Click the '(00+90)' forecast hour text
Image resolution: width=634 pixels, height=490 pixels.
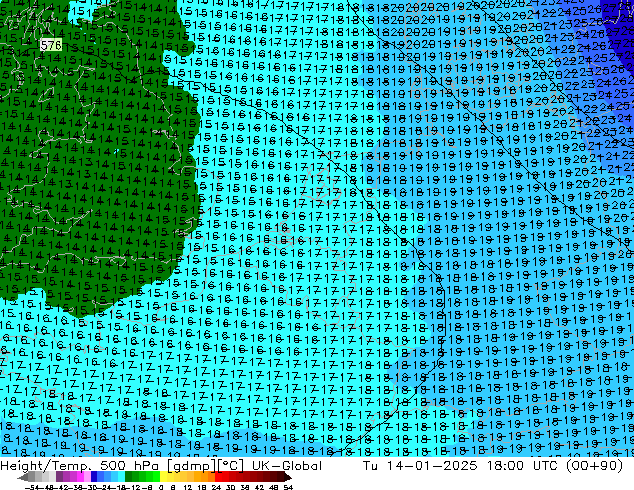(594, 466)
